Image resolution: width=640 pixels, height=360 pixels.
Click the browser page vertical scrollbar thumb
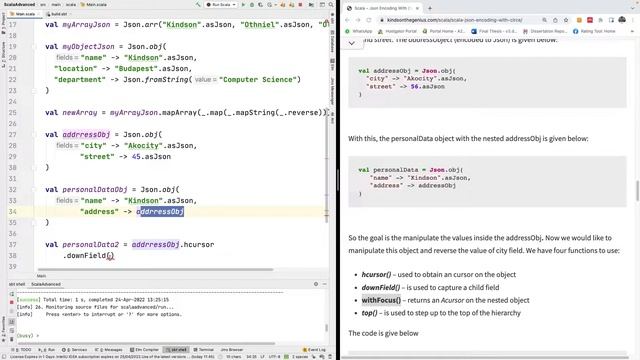[638, 190]
